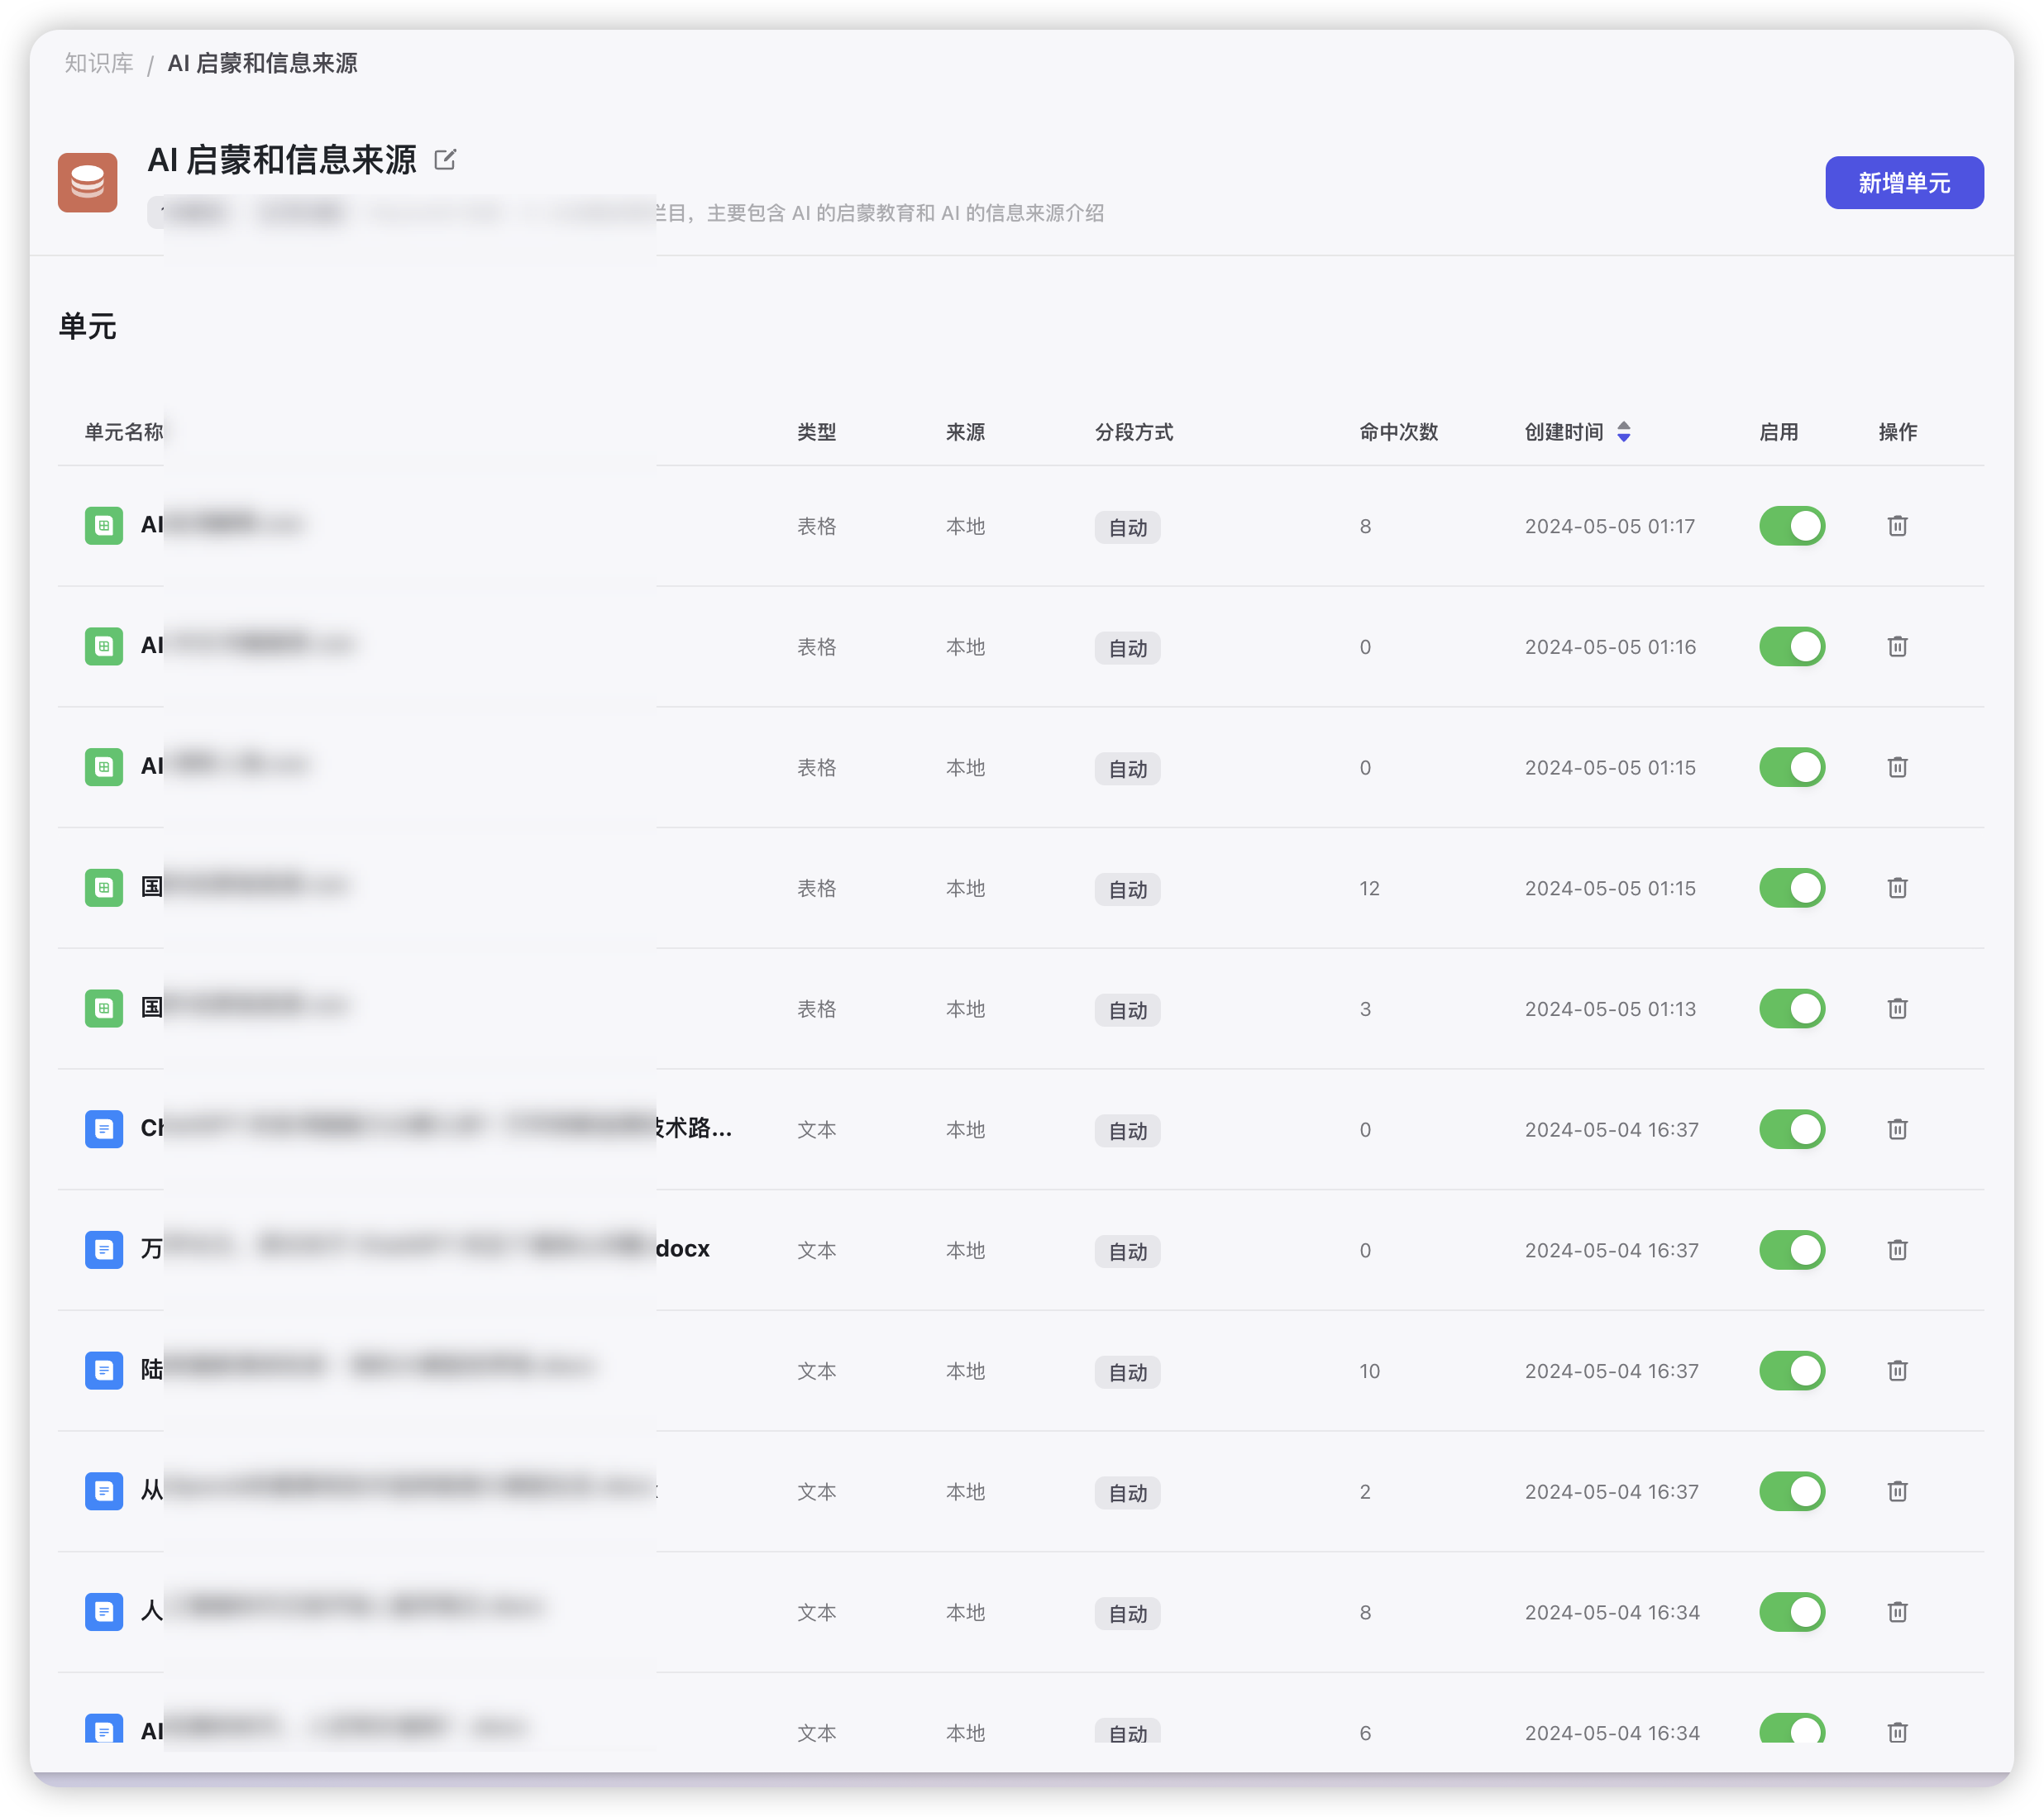Remove the unit created 2024-05-05 01:13

pyautogui.click(x=1897, y=1009)
